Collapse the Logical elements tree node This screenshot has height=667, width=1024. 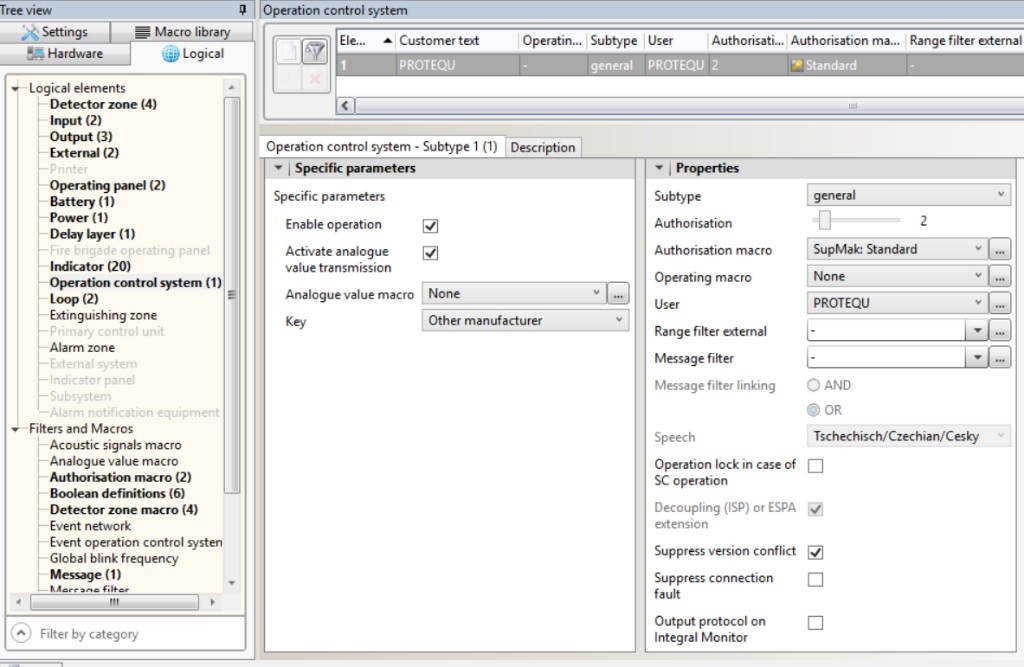click(15, 88)
